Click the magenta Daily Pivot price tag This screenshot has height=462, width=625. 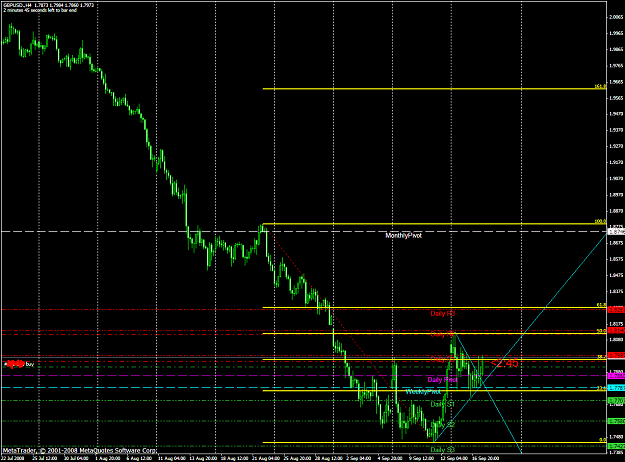[x=615, y=375]
